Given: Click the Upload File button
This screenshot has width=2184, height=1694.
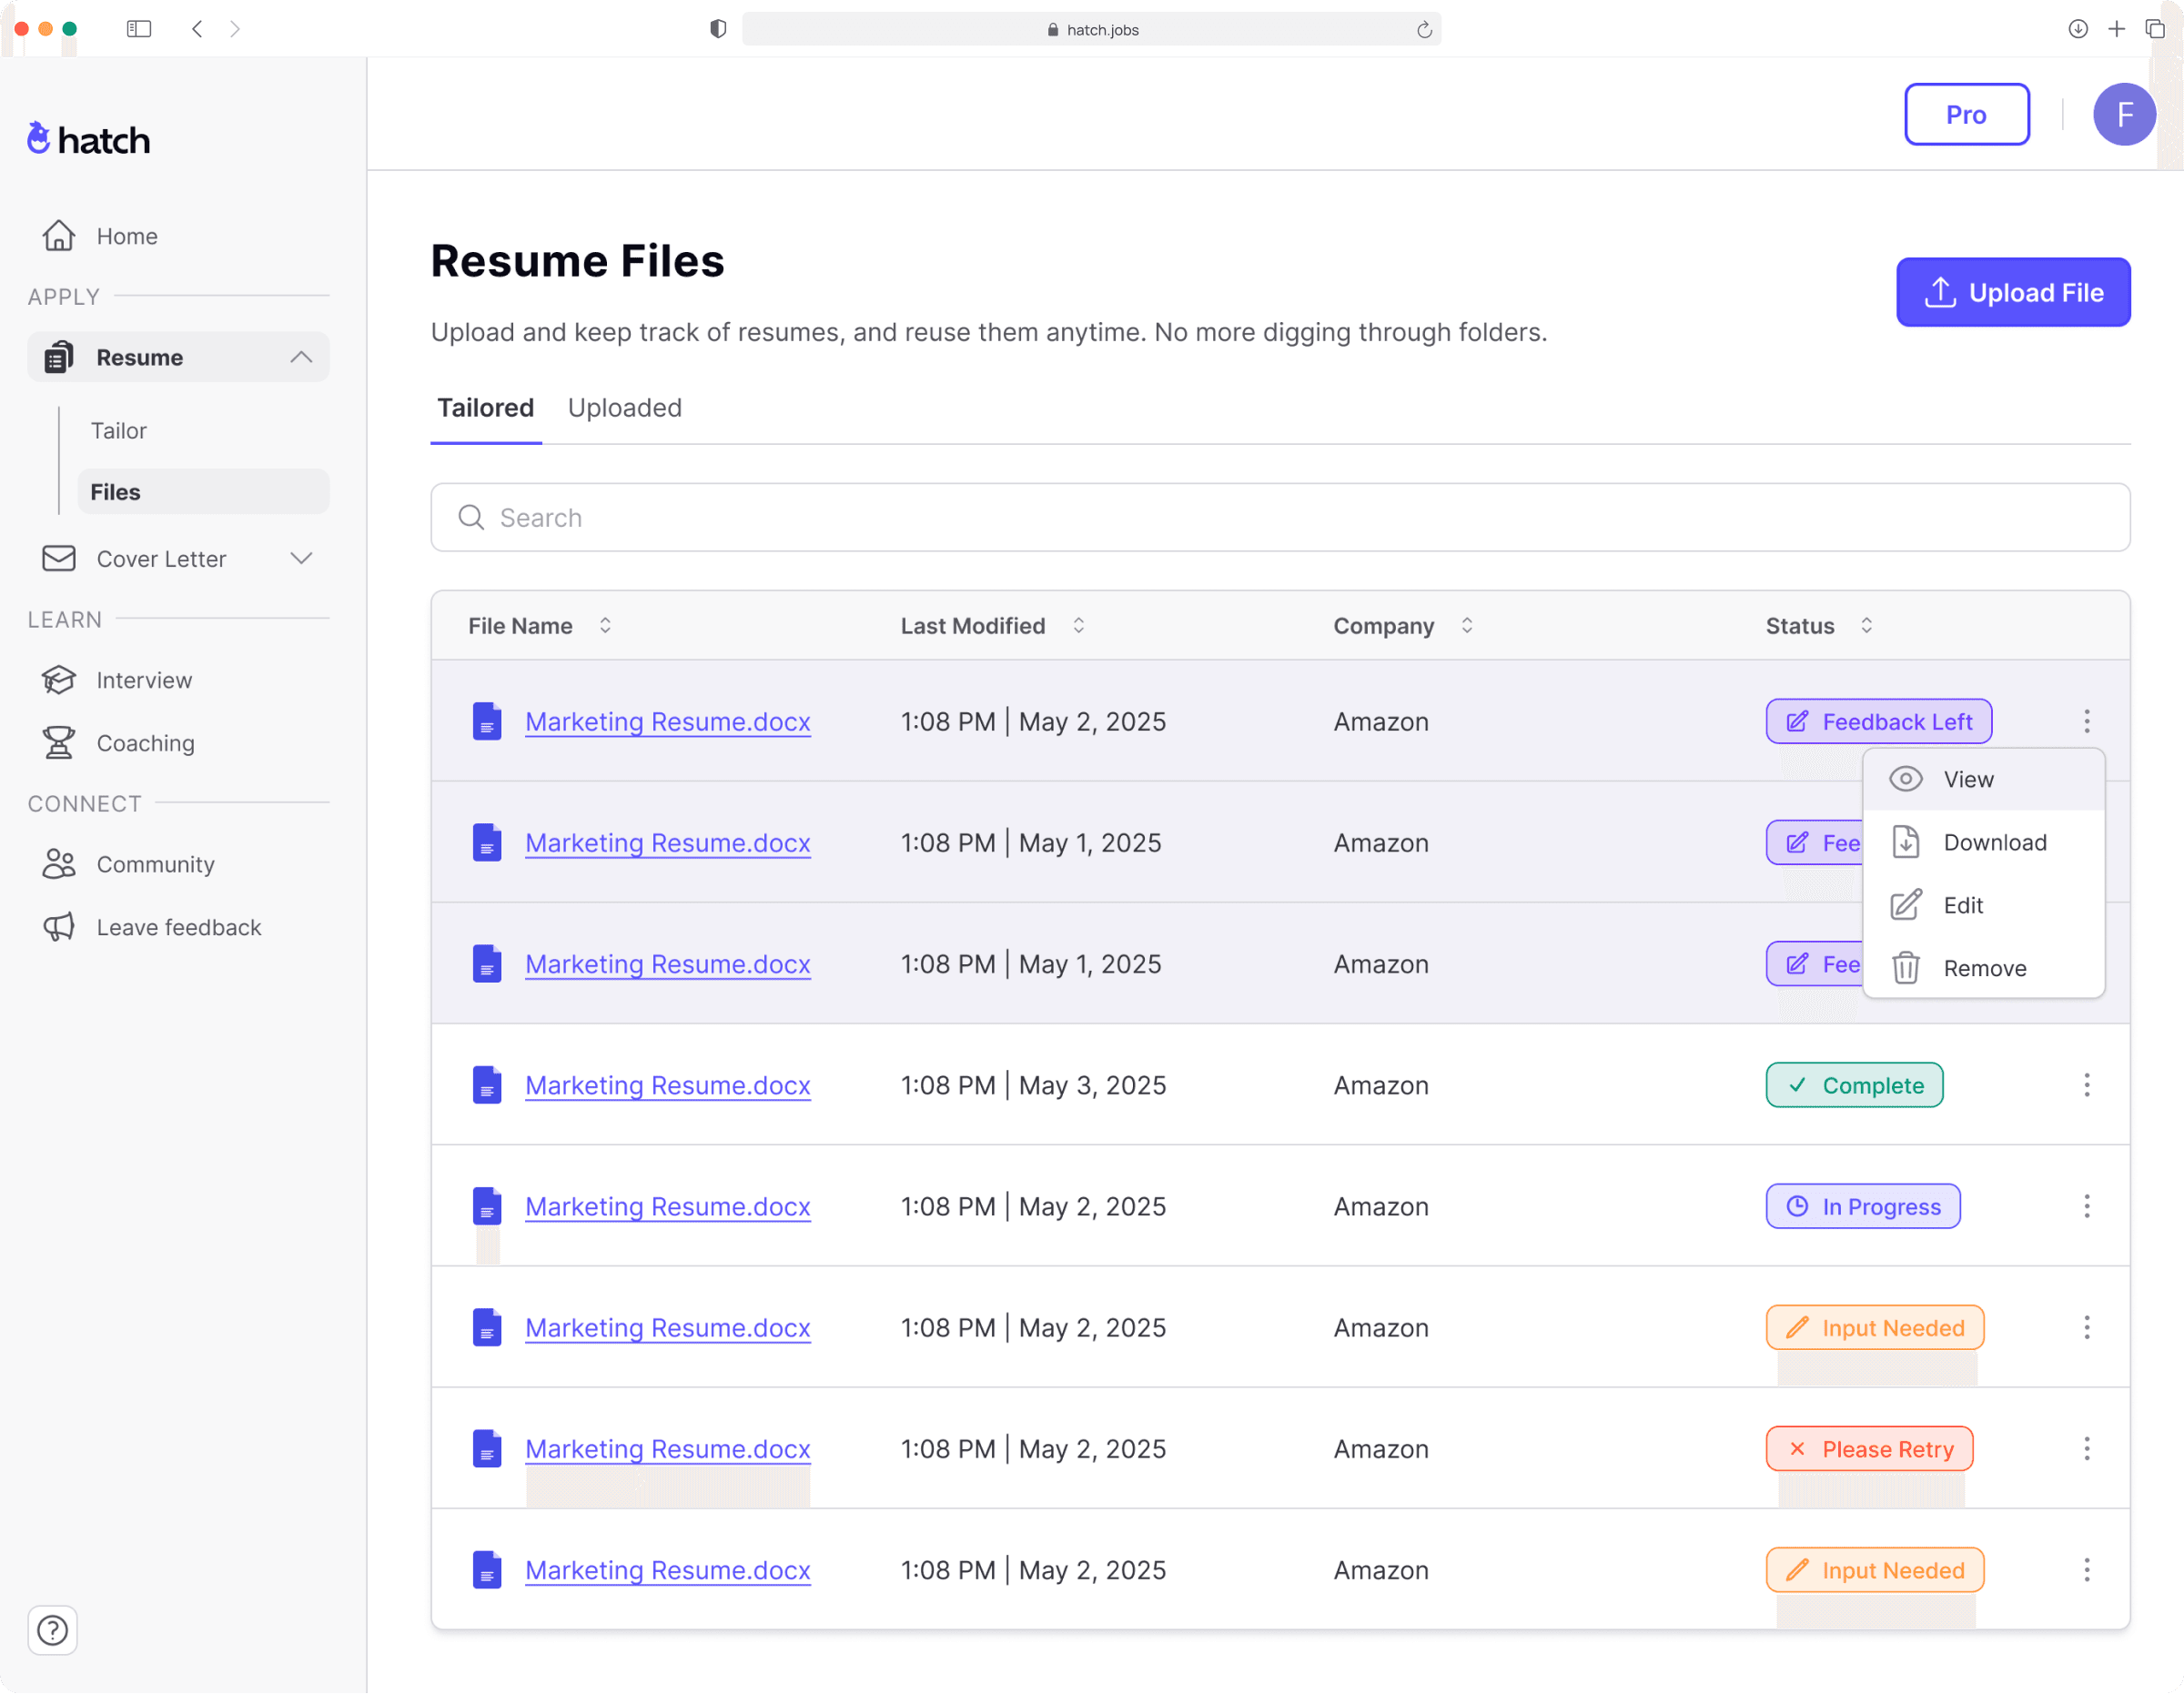Looking at the screenshot, I should click(x=2013, y=292).
